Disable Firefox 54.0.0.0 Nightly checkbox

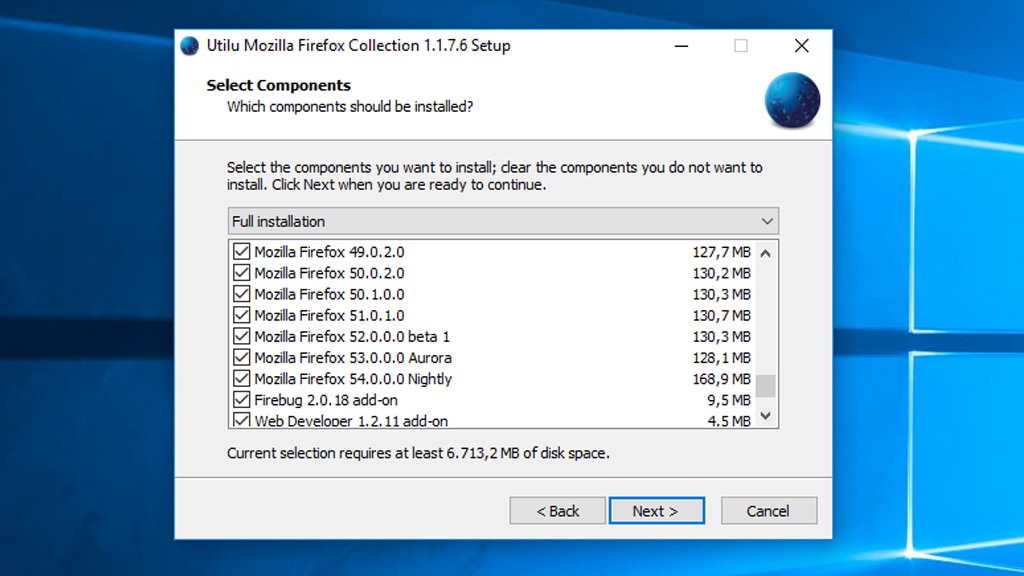[x=242, y=378]
